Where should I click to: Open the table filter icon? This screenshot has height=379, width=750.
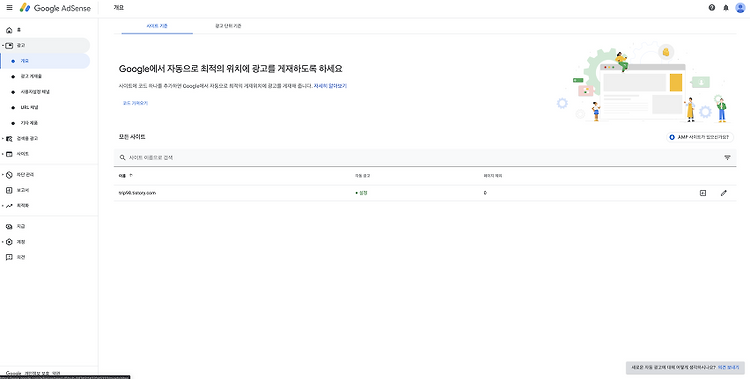coord(728,157)
